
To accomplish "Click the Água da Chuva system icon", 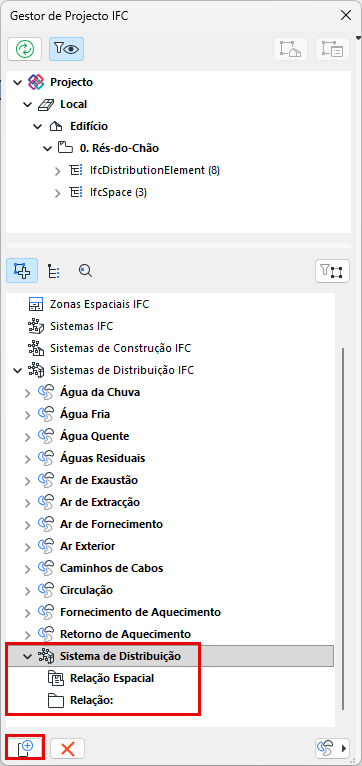I will click(x=45, y=392).
